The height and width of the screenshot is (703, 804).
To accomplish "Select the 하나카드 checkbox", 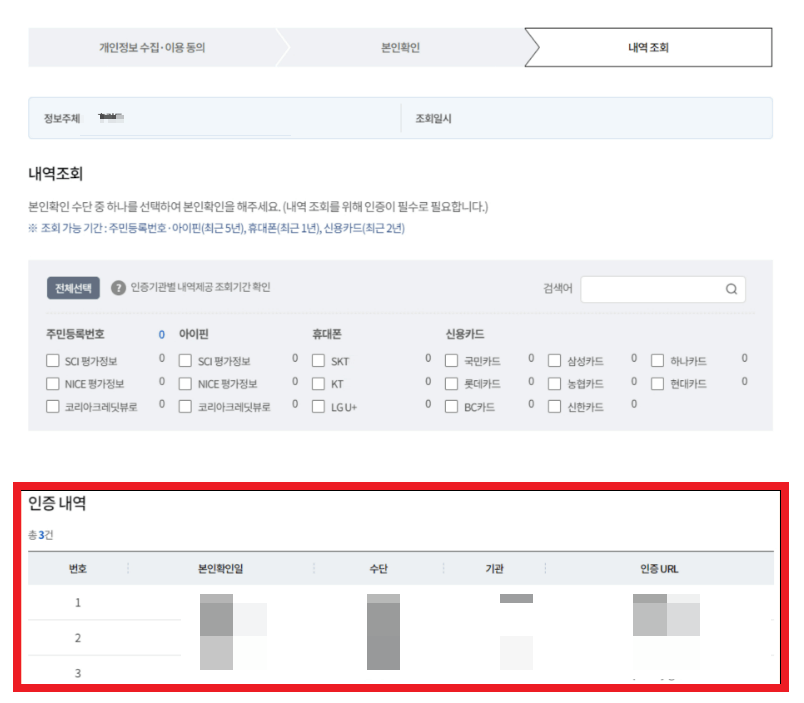I will pyautogui.click(x=657, y=360).
